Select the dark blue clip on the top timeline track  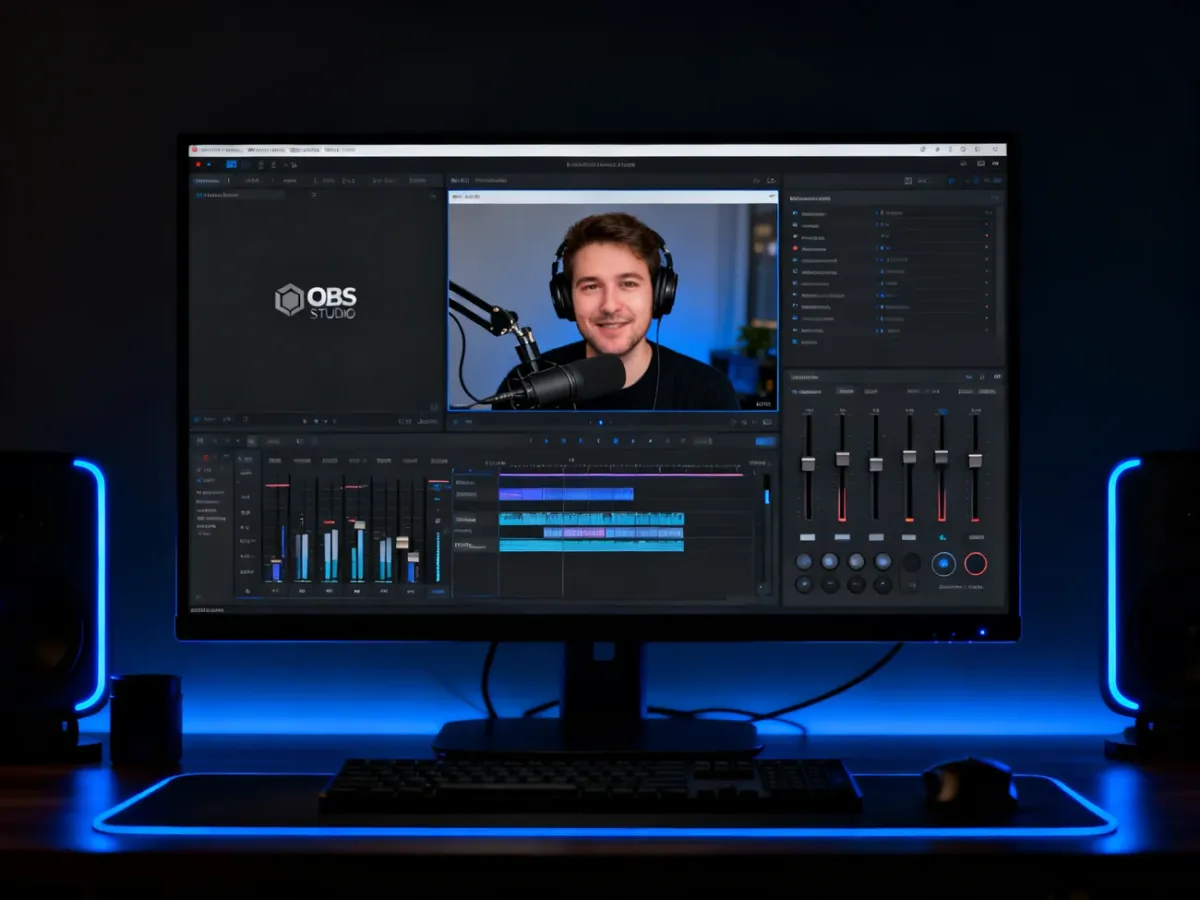pyautogui.click(x=566, y=494)
